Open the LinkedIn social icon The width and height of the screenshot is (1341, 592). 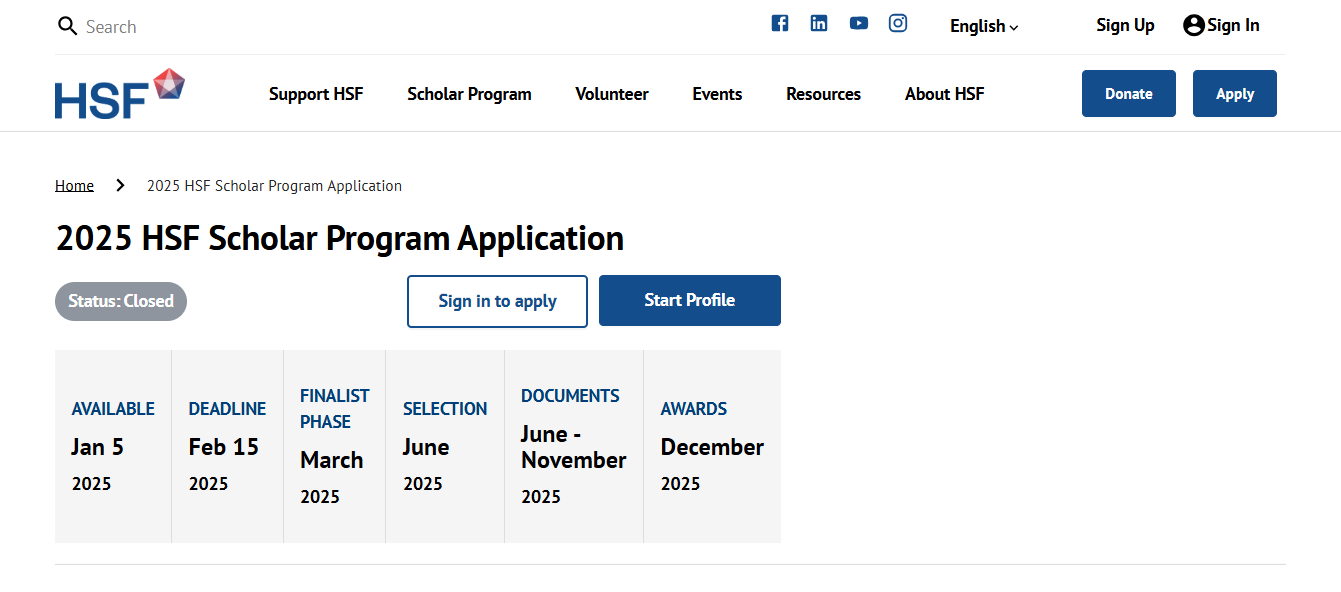coord(819,23)
